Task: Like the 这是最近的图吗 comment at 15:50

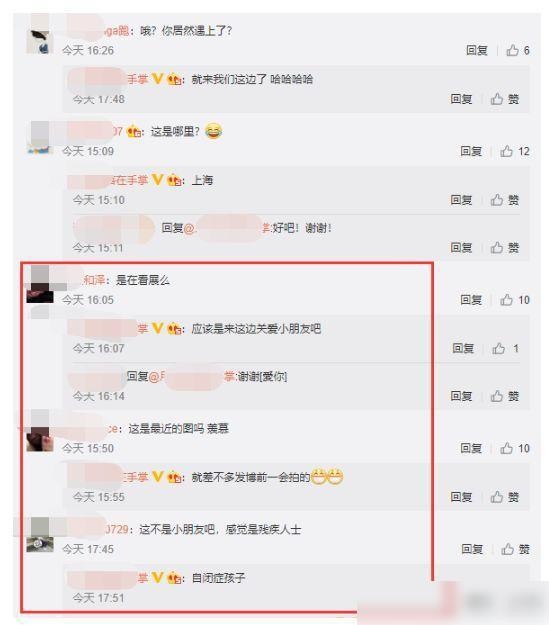Action: [515, 448]
